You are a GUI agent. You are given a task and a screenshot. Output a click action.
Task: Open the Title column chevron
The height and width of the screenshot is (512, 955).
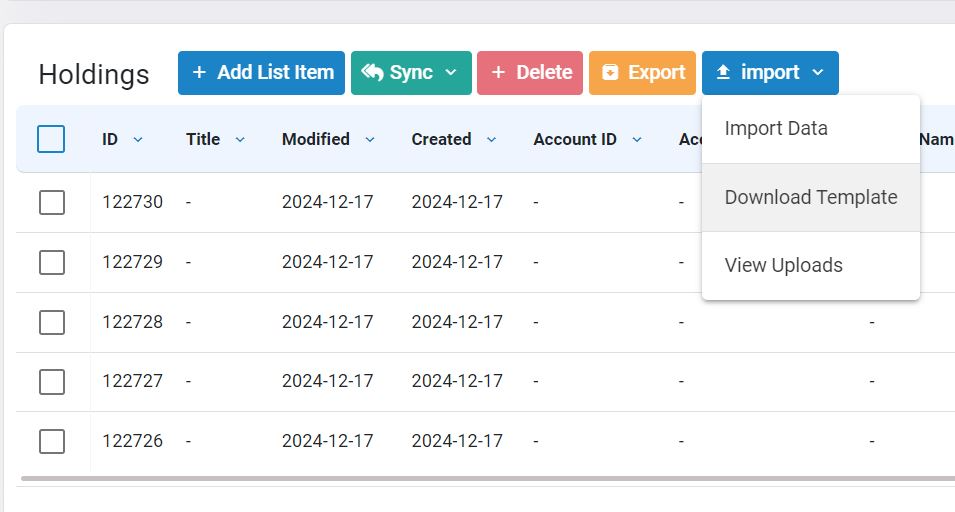tap(240, 139)
